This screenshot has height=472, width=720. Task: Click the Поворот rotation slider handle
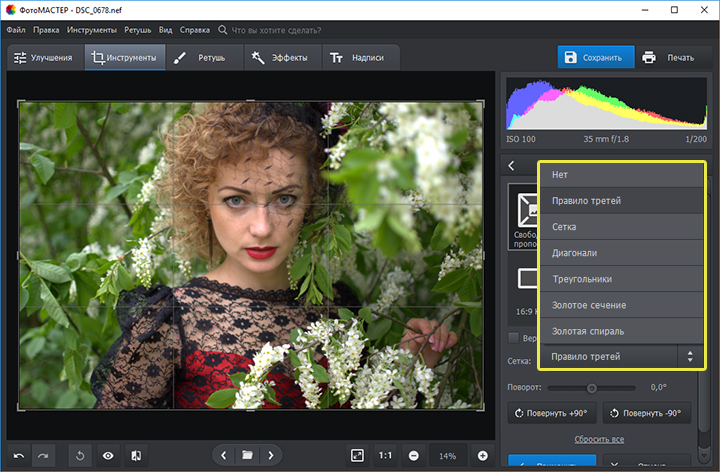592,387
